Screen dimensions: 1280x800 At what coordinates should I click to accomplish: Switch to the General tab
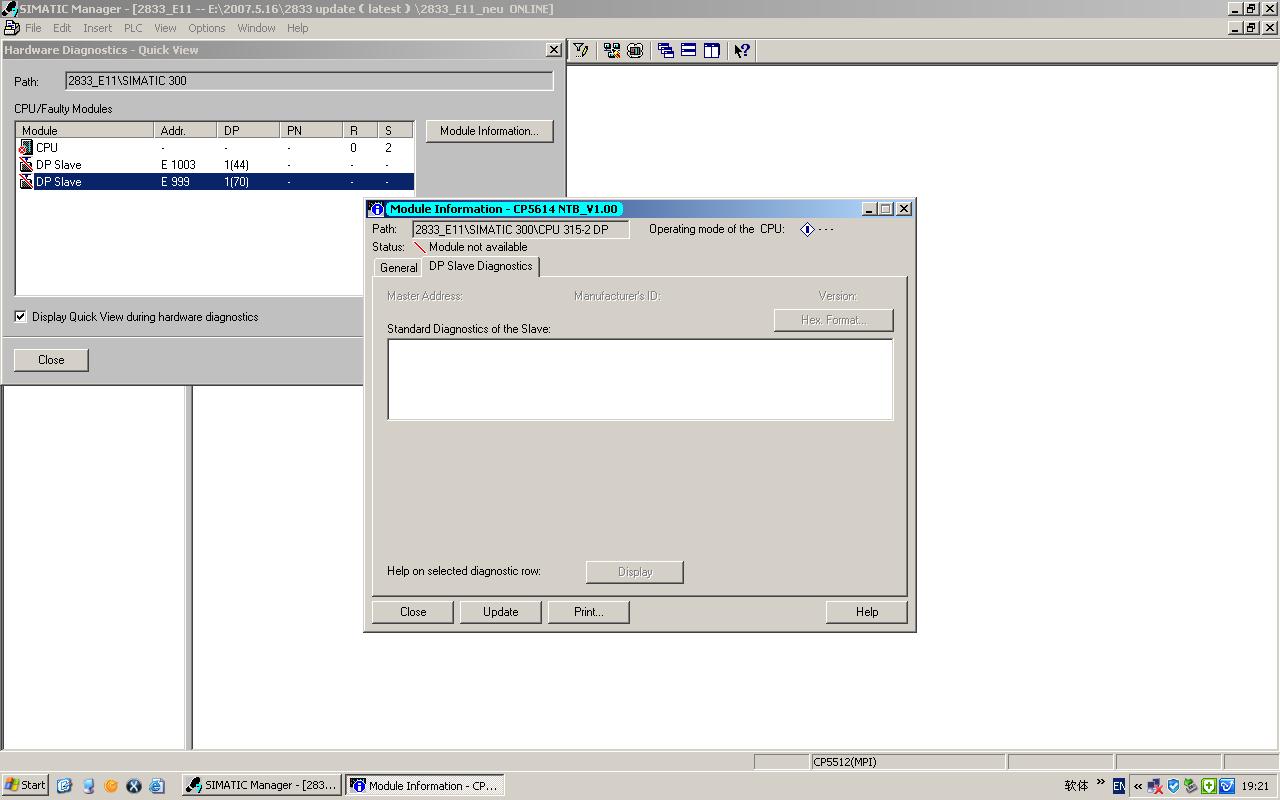[398, 268]
